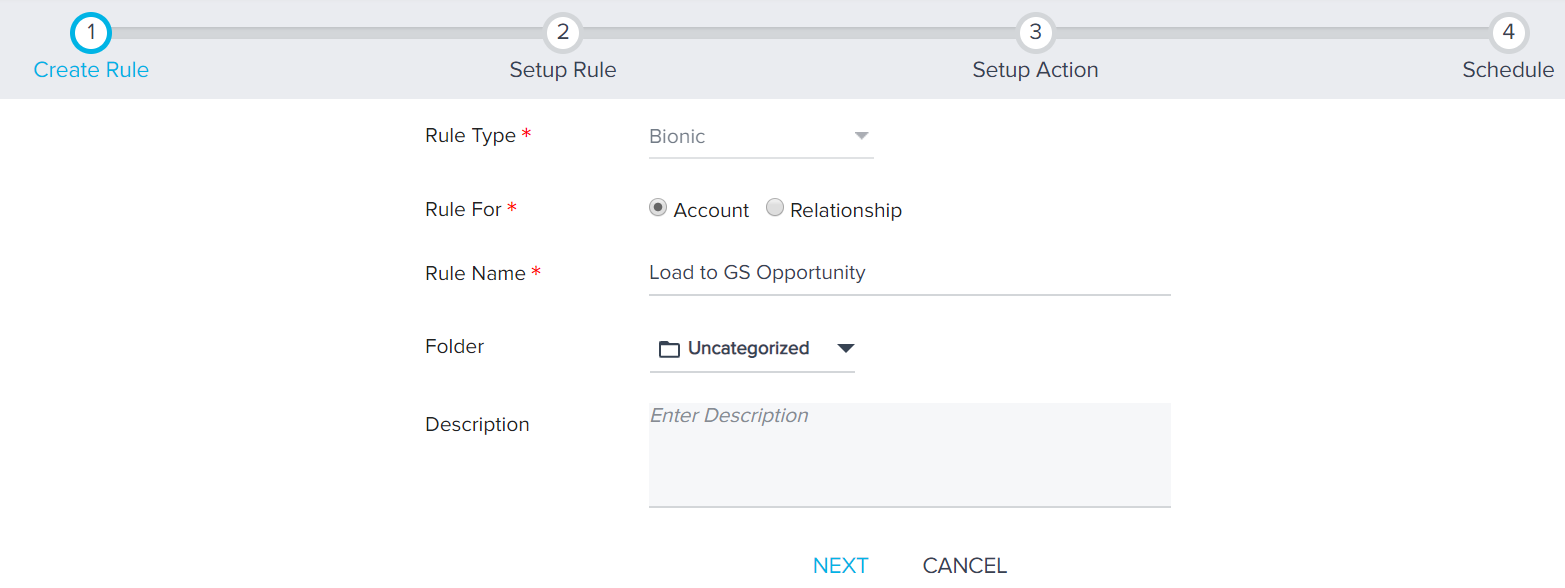The width and height of the screenshot is (1565, 588).
Task: Click the step 3 circle icon
Action: [1035, 33]
